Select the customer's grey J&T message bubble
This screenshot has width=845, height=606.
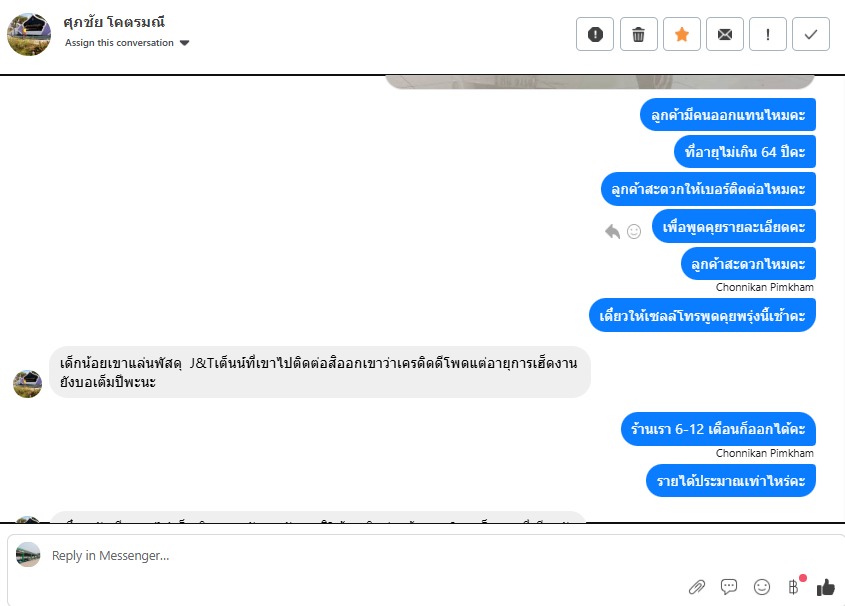click(x=320, y=372)
